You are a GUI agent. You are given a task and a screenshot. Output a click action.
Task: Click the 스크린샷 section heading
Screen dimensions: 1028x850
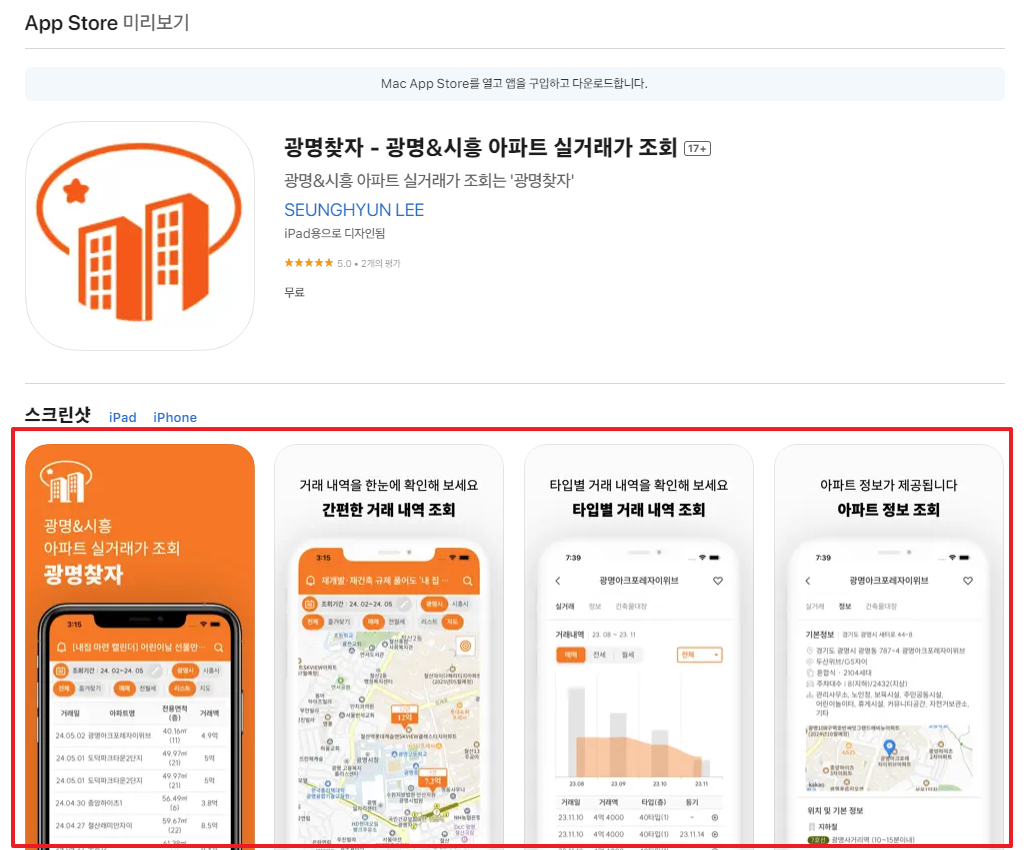[58, 415]
